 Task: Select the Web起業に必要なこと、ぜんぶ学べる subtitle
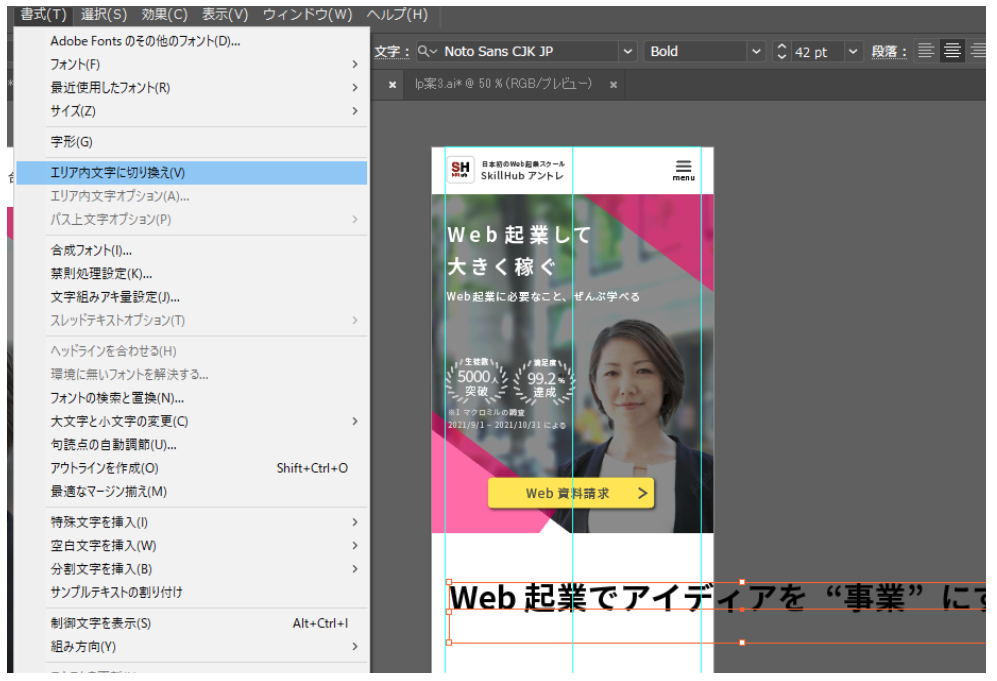[543, 296]
